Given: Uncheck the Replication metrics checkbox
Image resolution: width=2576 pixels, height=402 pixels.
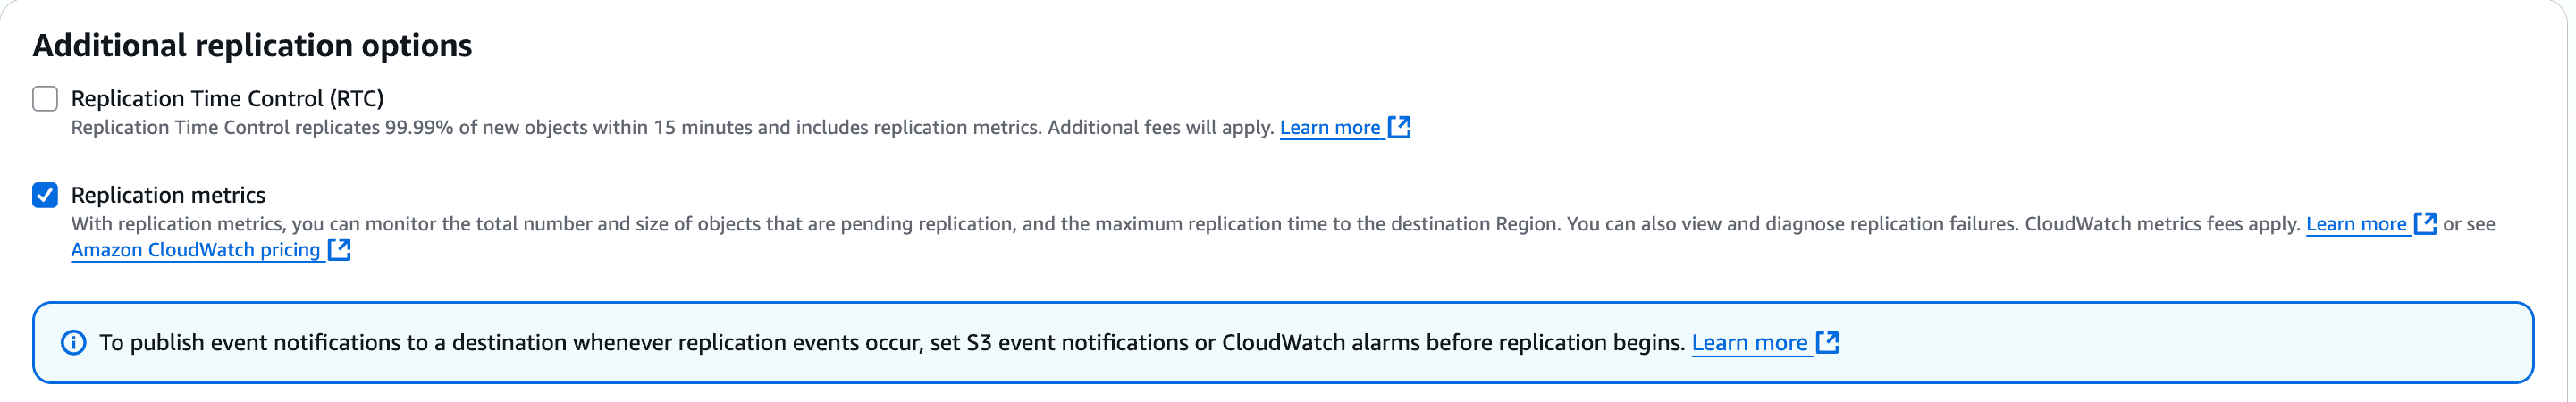Looking at the screenshot, I should (x=45, y=195).
